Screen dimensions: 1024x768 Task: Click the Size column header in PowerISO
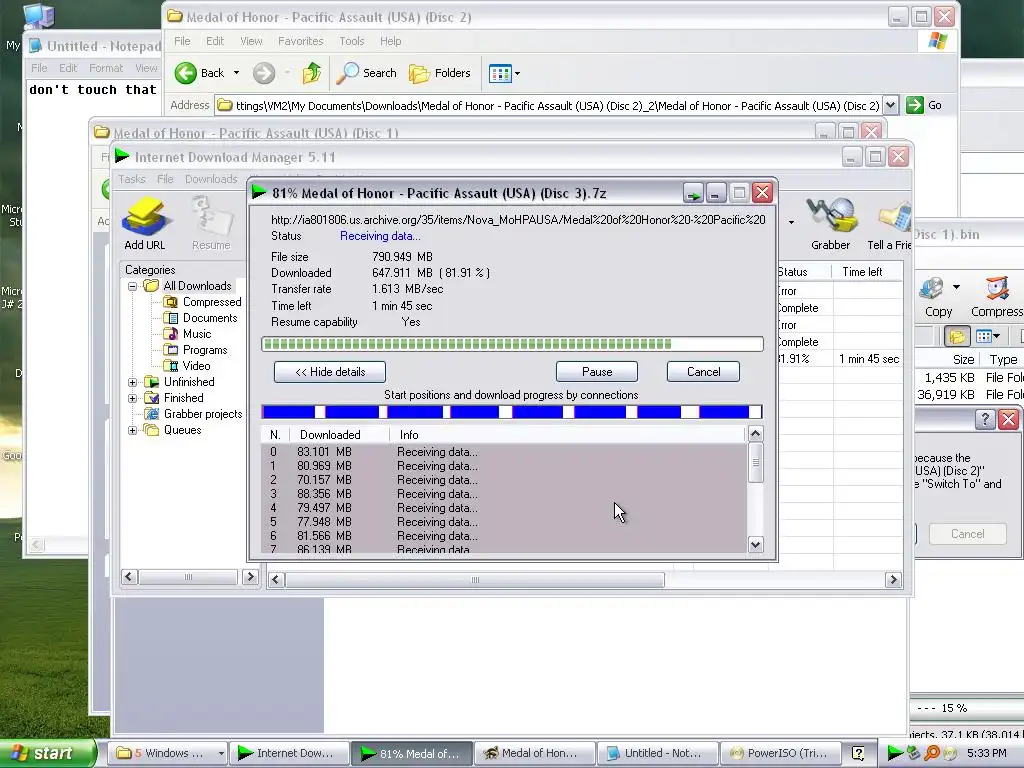(949, 359)
